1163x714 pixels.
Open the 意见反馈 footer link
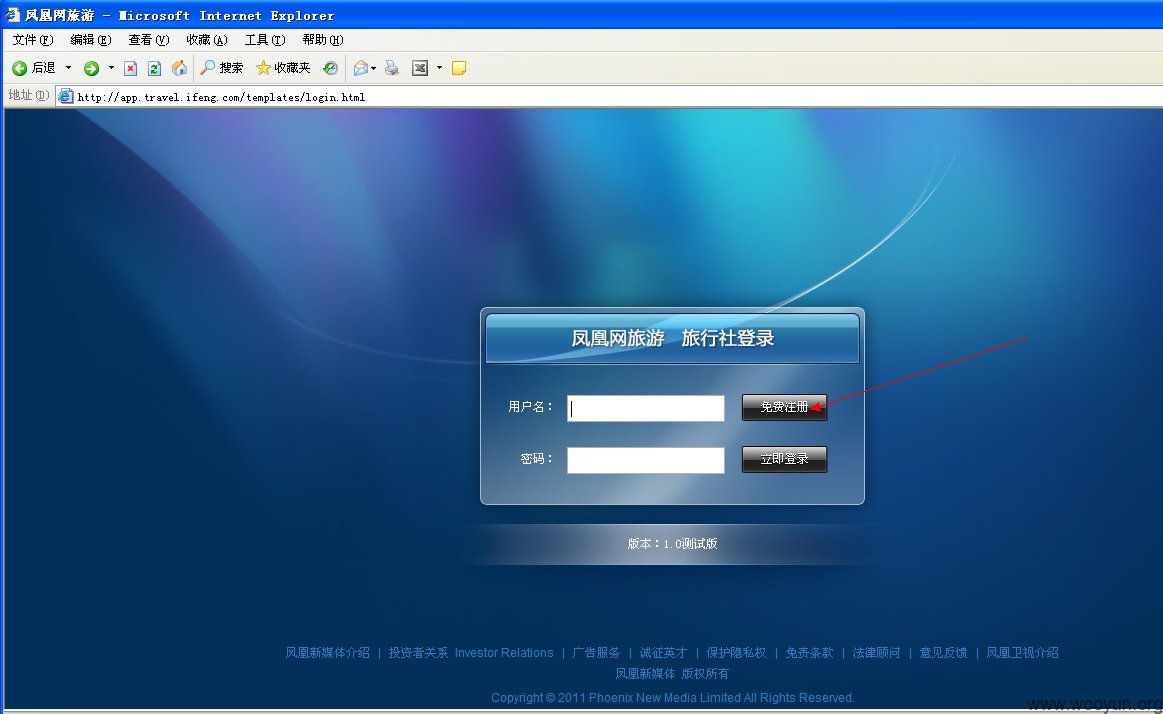(943, 652)
